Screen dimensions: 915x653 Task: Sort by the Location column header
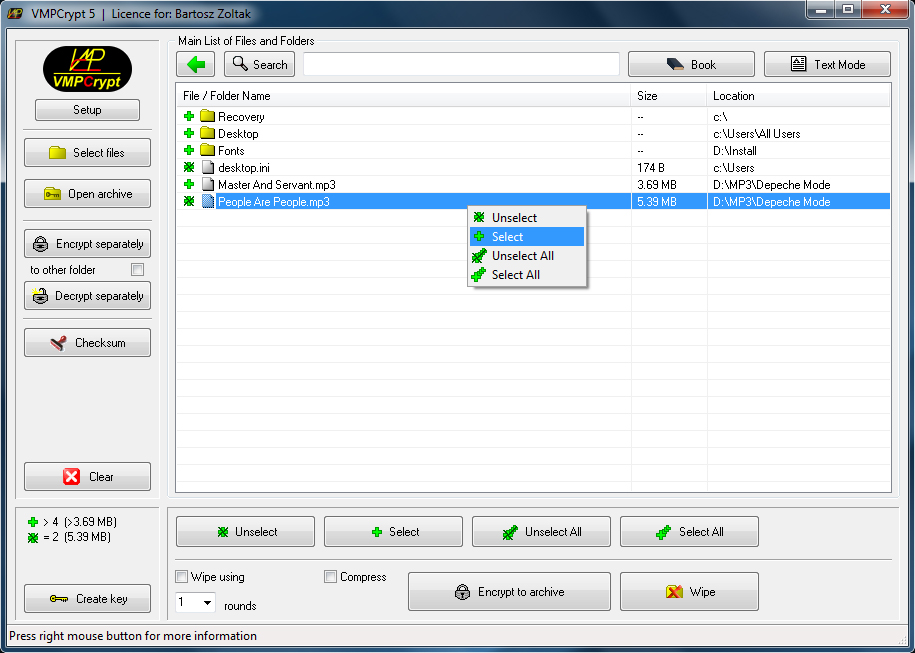(x=798, y=96)
